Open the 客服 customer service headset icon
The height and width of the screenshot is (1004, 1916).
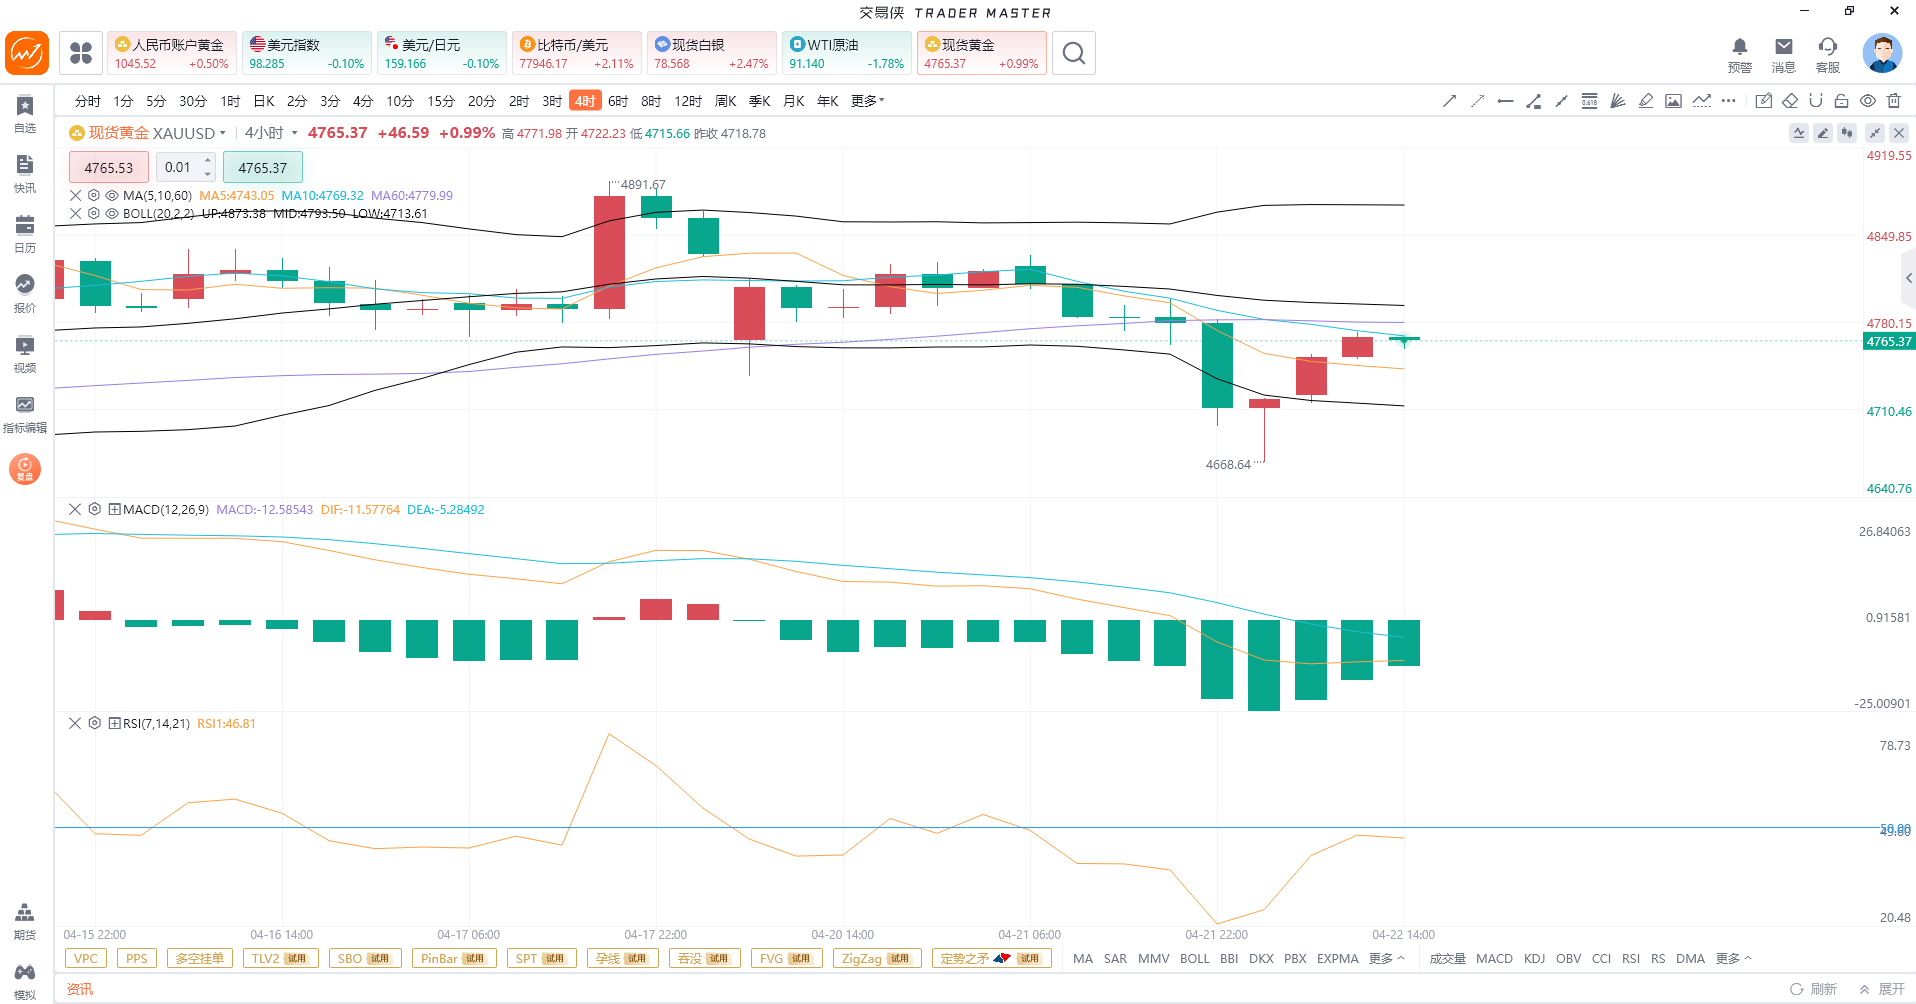1828,54
